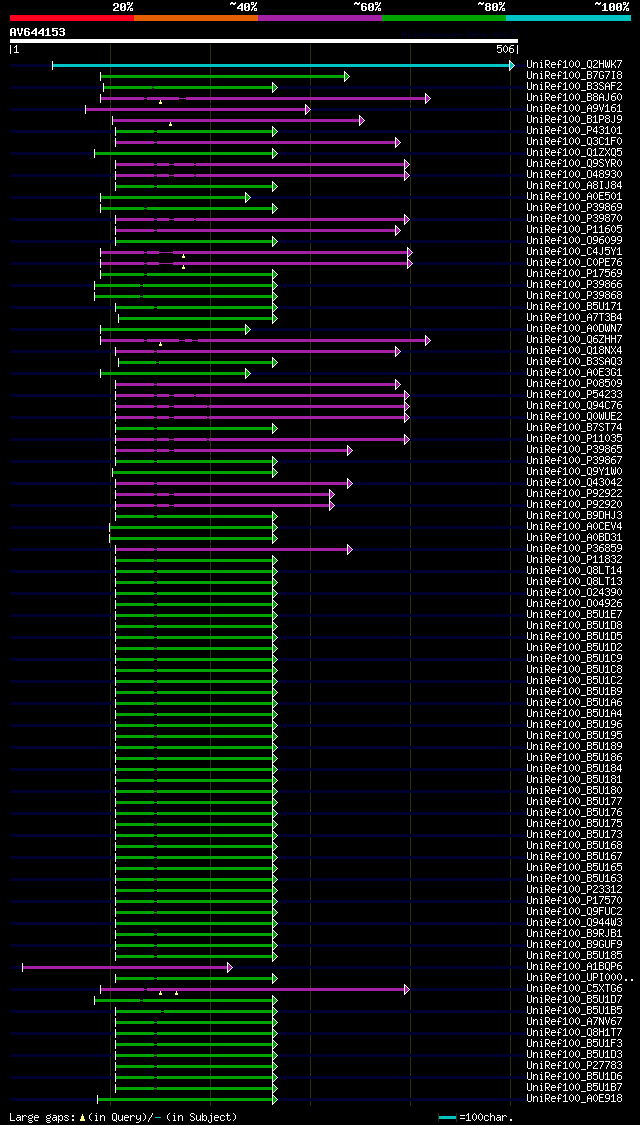640x1125 pixels.
Task: Click the label UniRef100_Q8H1T7
Action: pyautogui.click(x=574, y=1032)
